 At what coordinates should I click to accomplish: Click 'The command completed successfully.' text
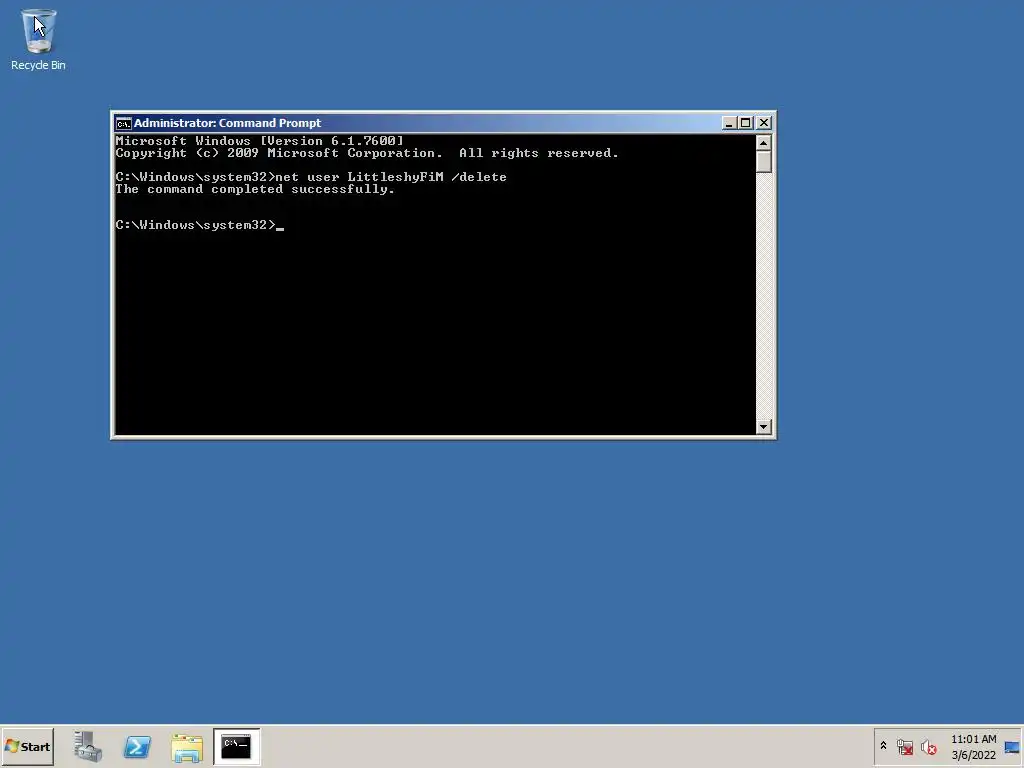click(255, 189)
